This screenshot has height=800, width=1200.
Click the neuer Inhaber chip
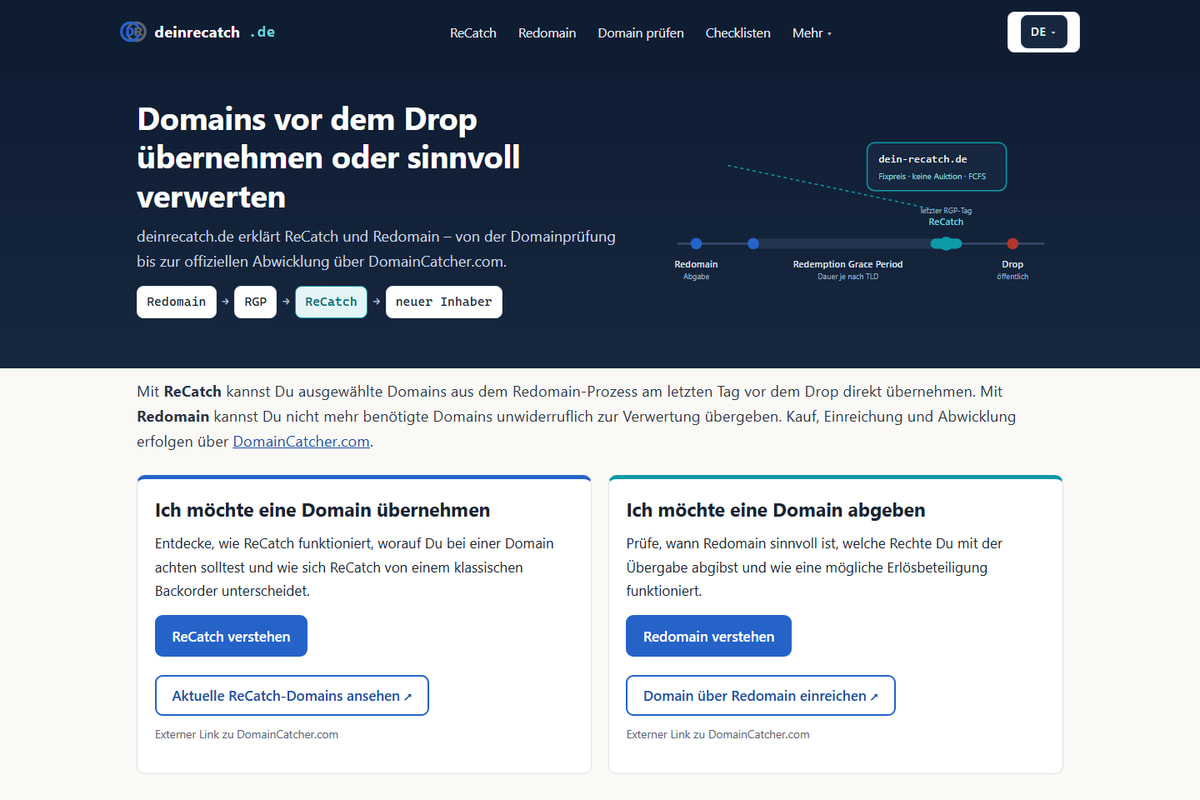444,302
